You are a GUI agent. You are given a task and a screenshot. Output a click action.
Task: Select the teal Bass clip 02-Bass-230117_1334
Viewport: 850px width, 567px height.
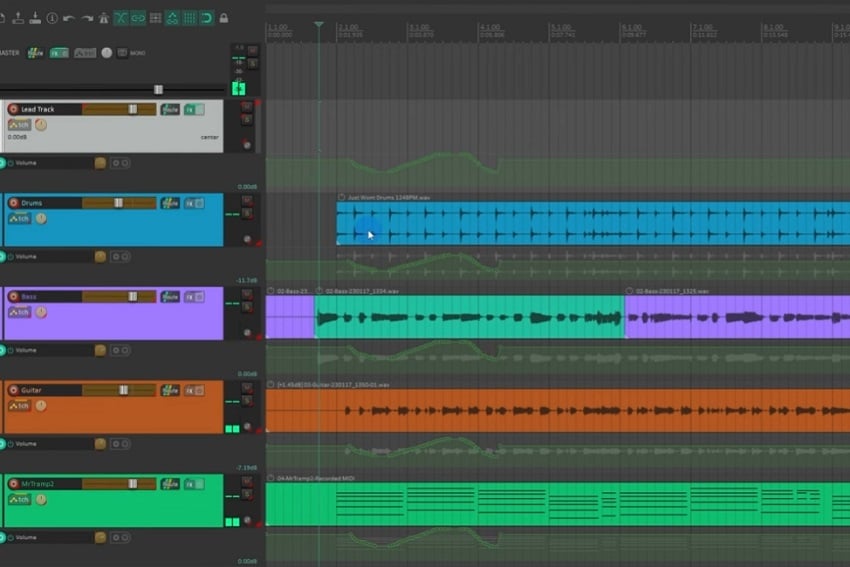[x=469, y=317]
